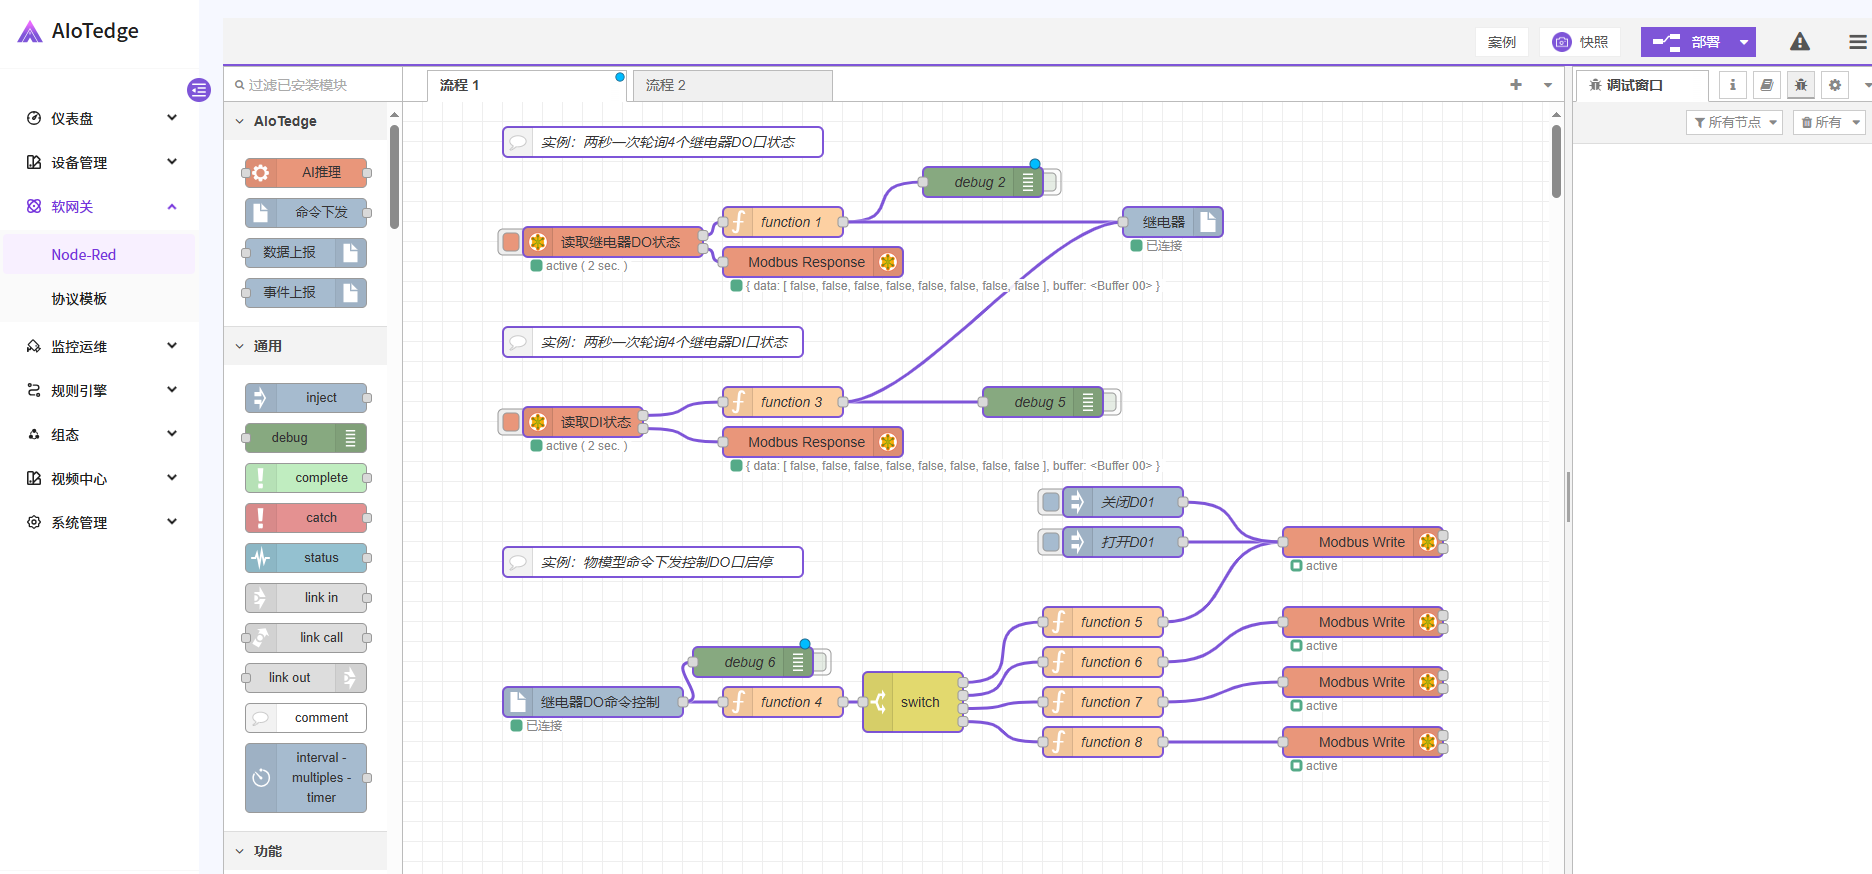Click the sidebar collapse icon

[x=199, y=90]
